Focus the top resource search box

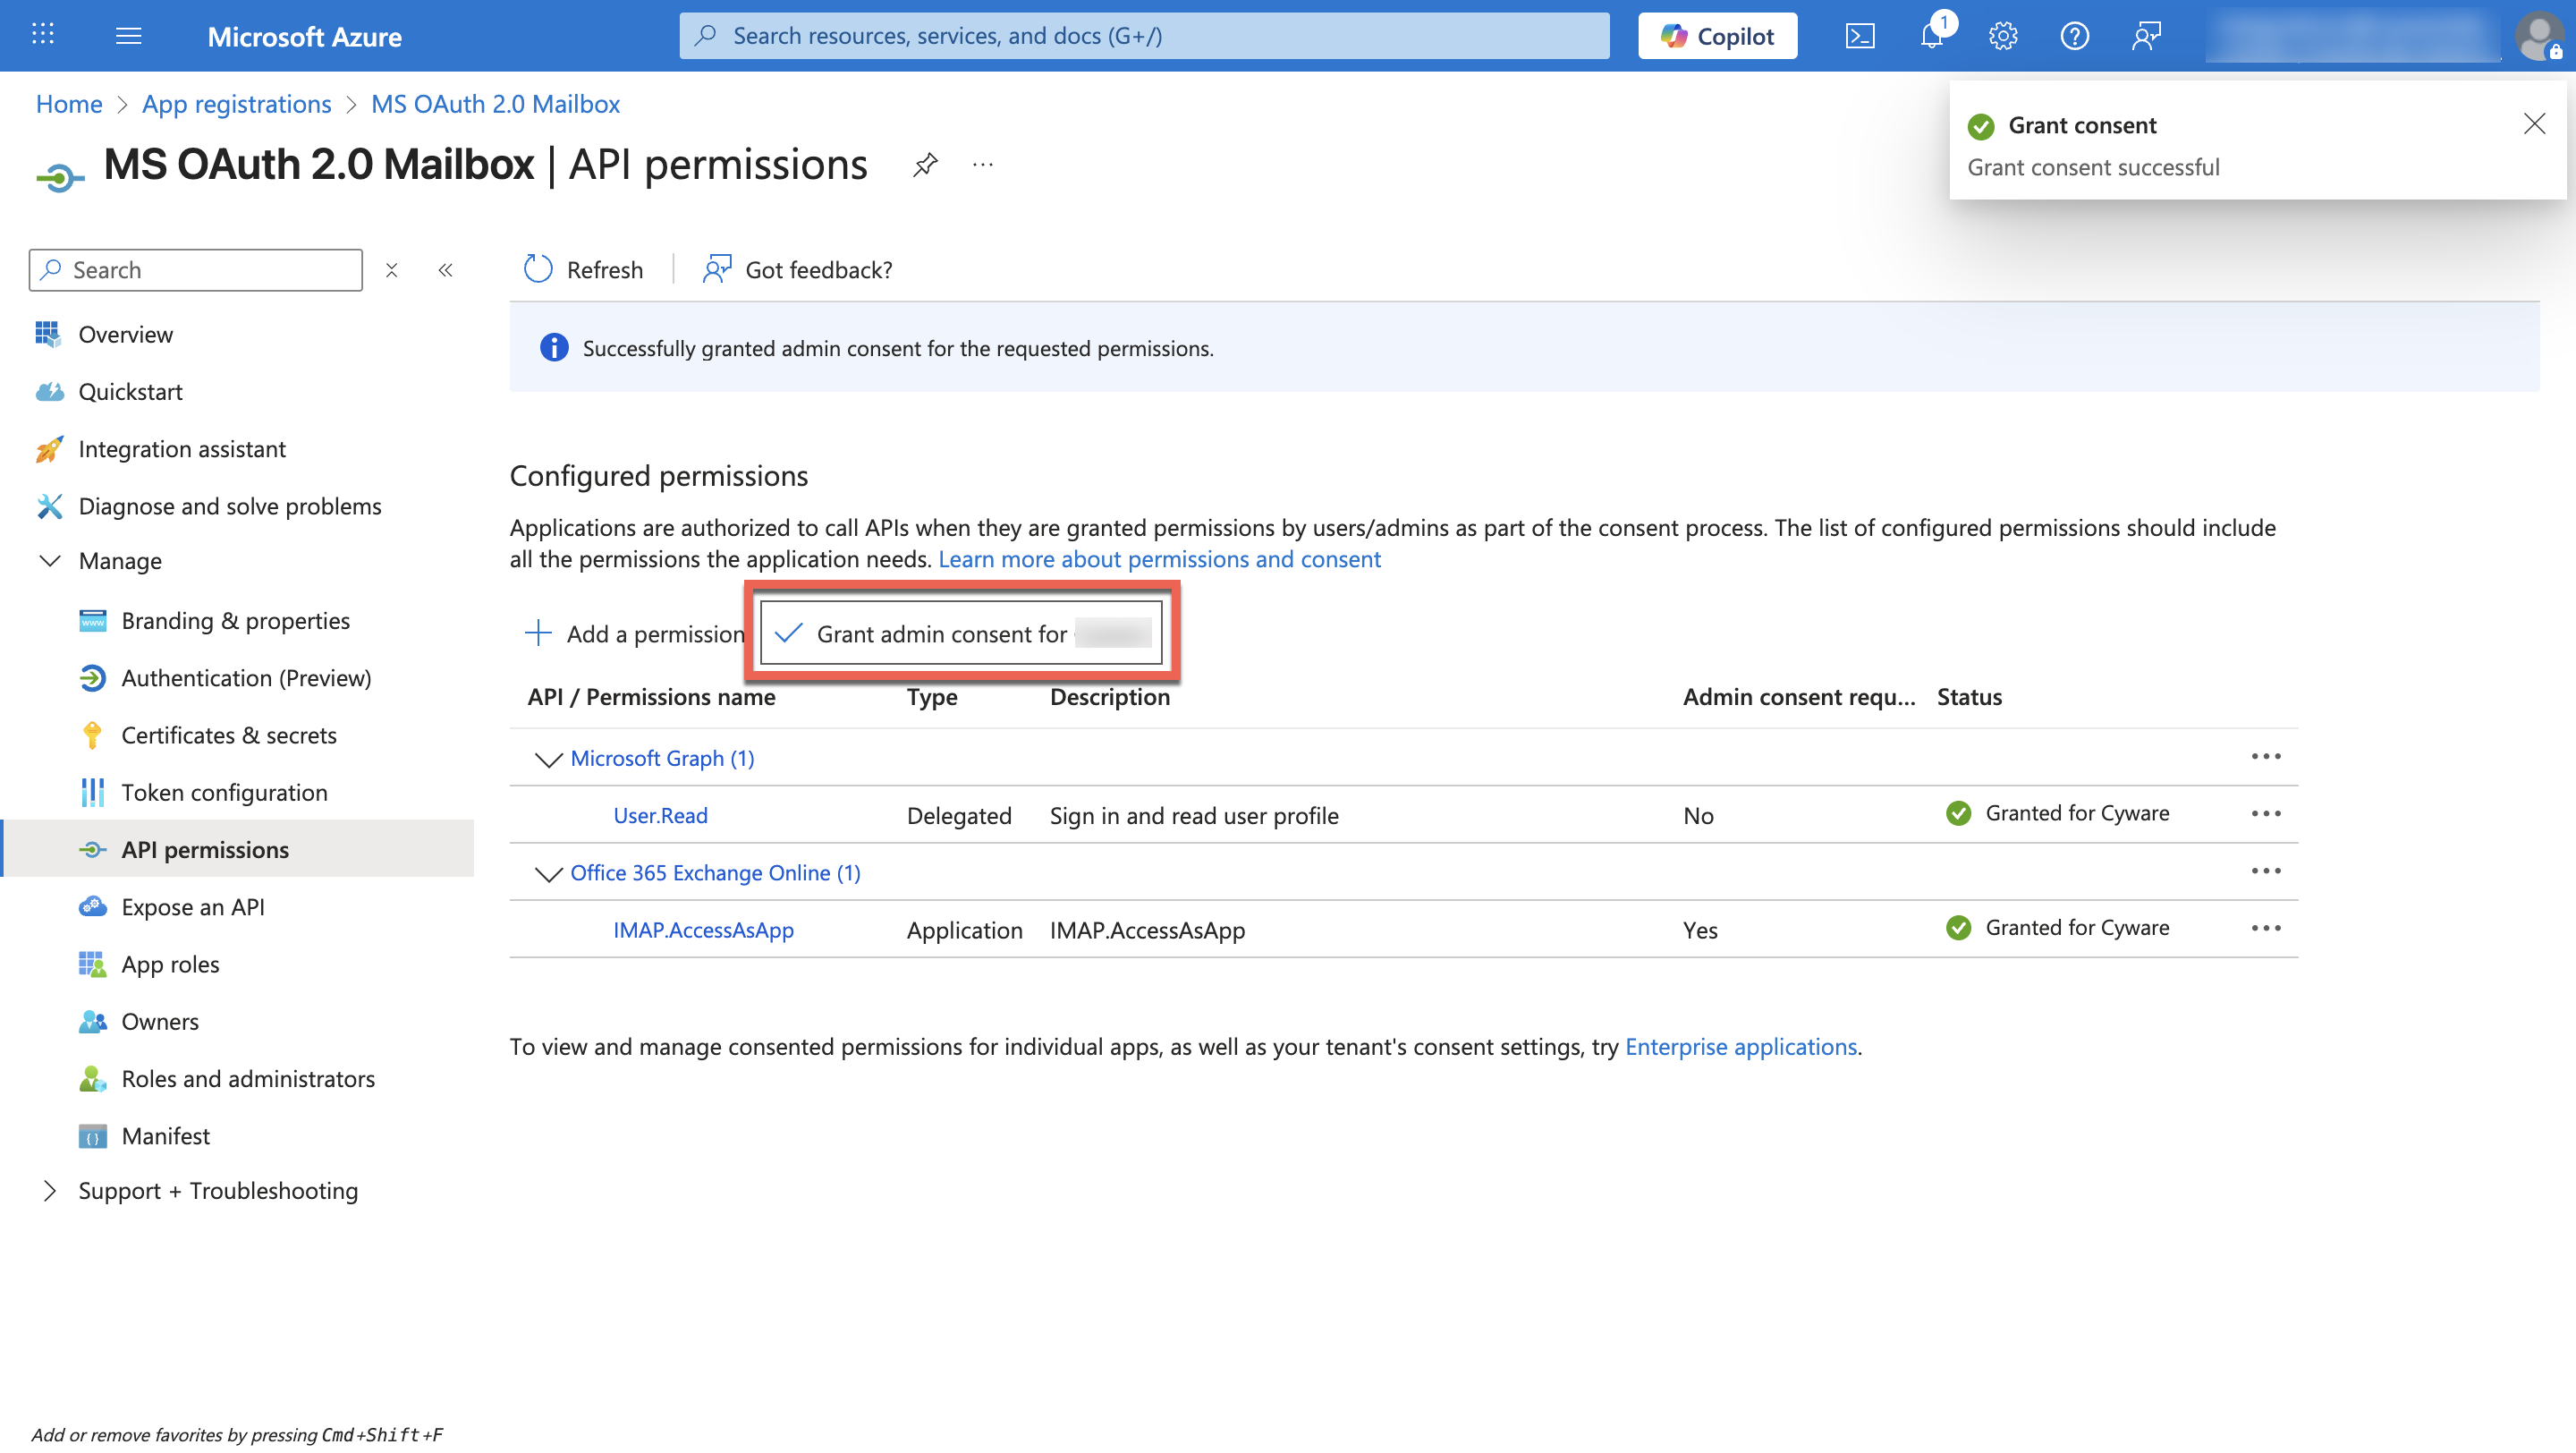point(1144,36)
